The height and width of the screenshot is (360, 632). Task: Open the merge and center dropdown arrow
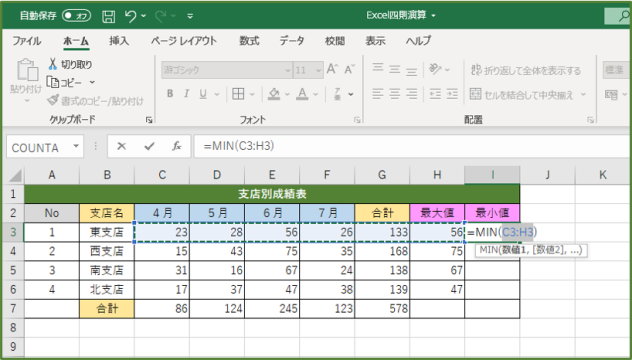click(x=583, y=95)
